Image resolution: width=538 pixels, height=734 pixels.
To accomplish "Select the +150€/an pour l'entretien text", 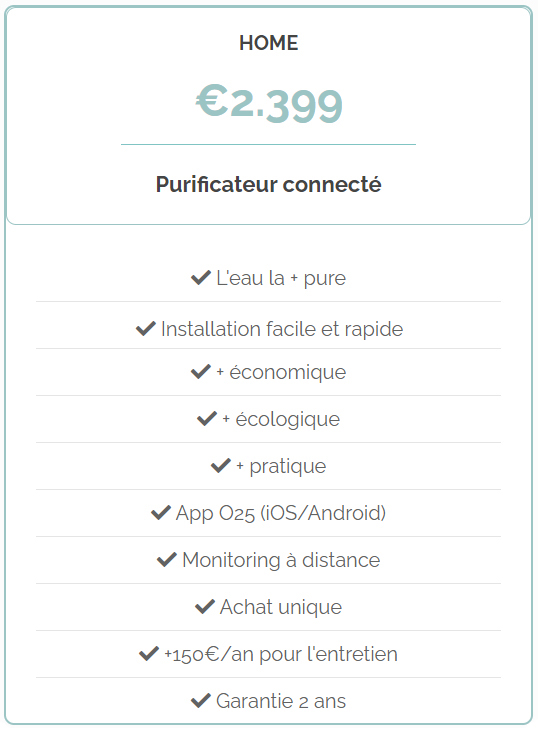I will coord(281,654).
